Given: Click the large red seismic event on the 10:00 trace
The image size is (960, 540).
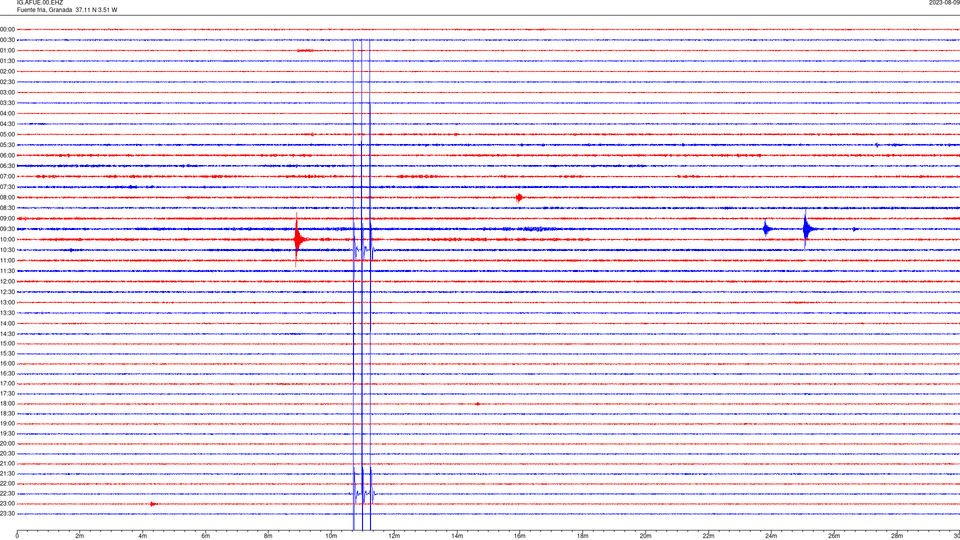Looking at the screenshot, I should [298, 239].
